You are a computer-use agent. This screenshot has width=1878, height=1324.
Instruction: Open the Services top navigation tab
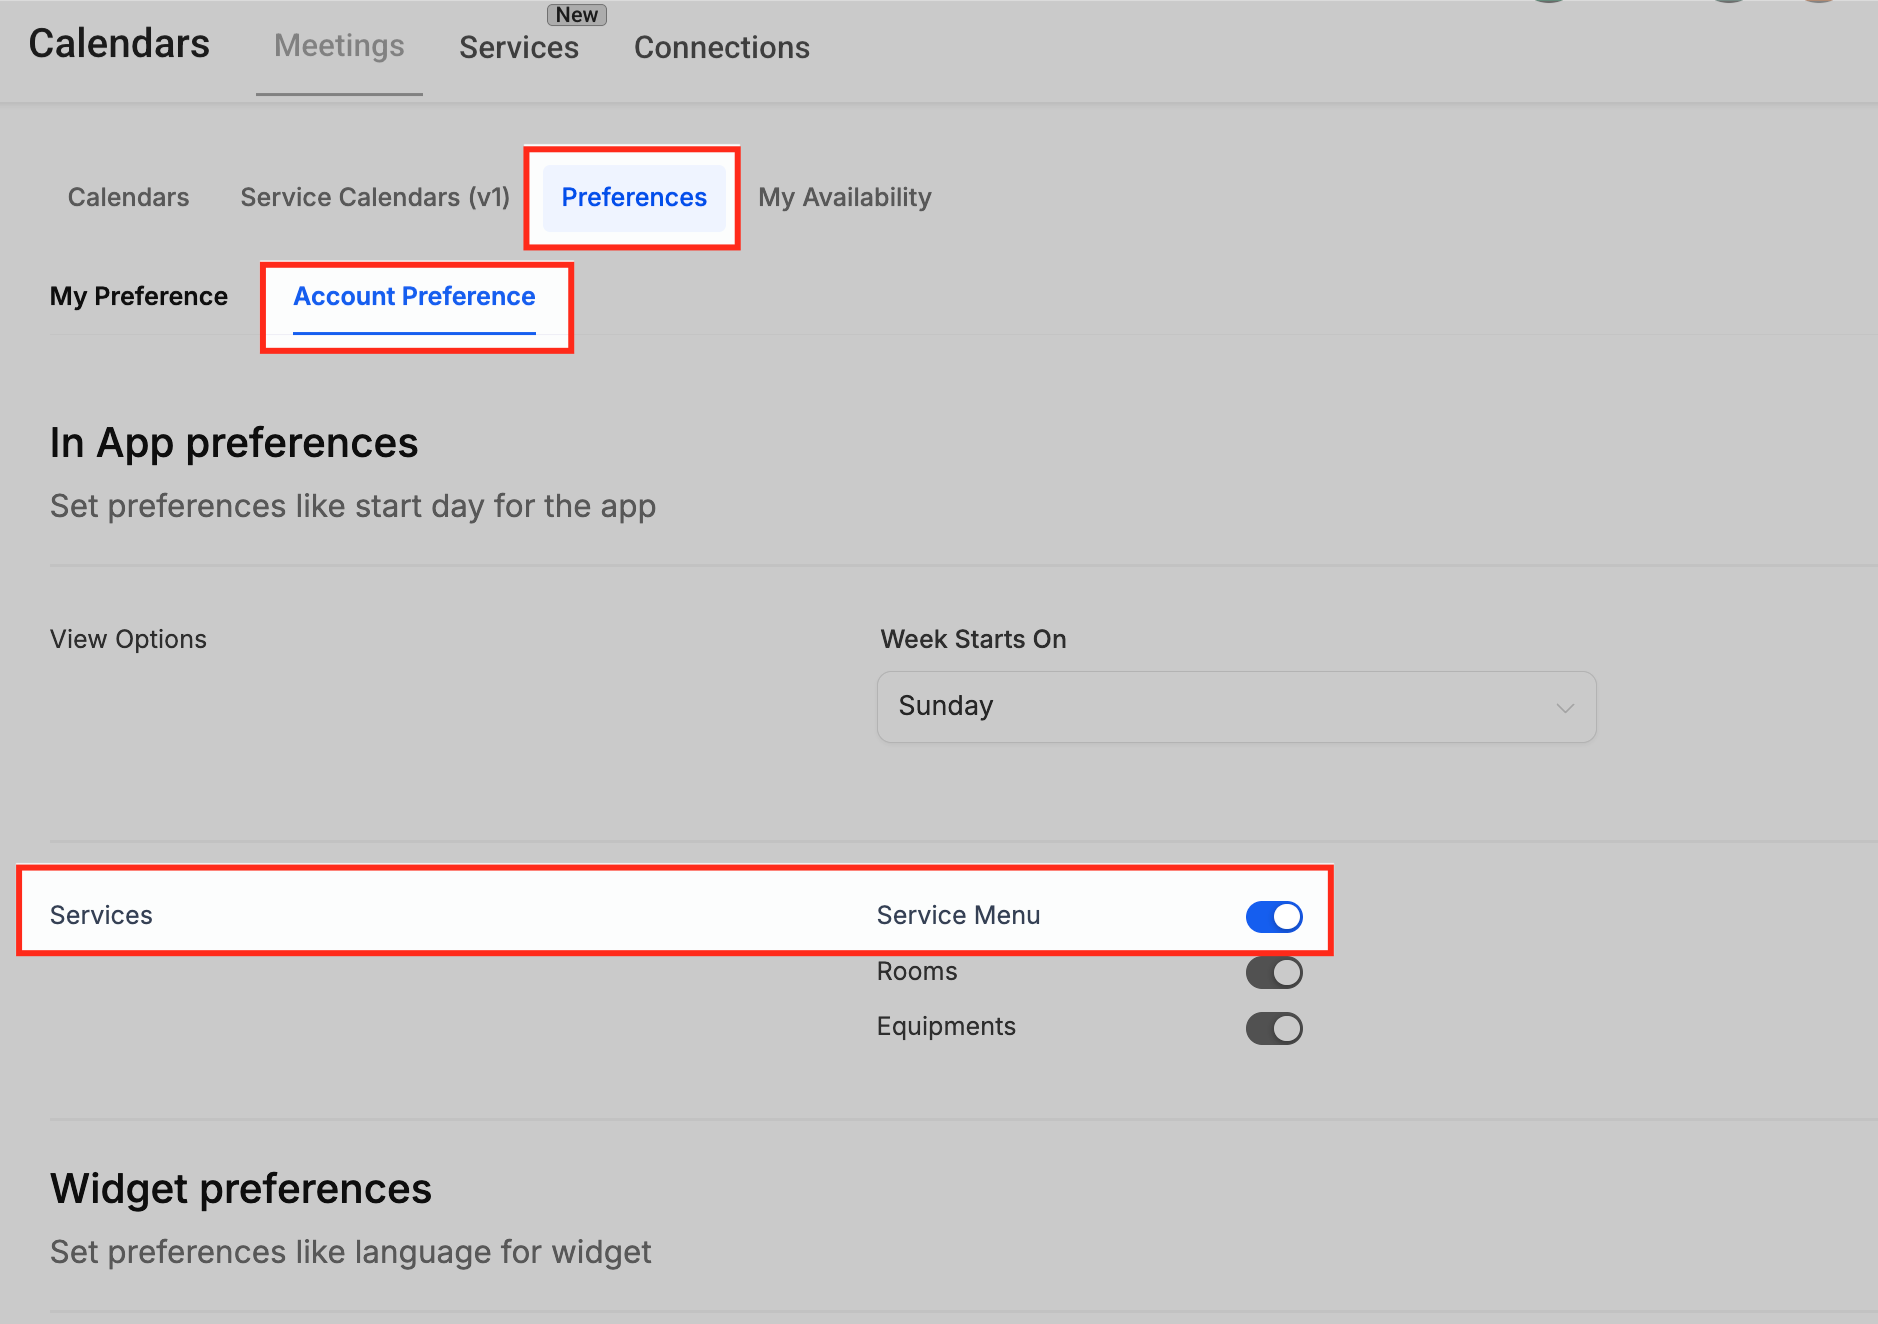pos(519,47)
